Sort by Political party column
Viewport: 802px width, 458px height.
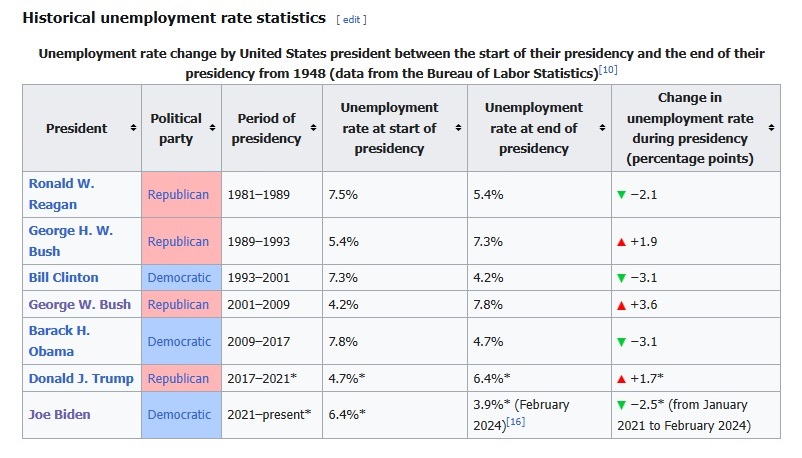pos(212,128)
